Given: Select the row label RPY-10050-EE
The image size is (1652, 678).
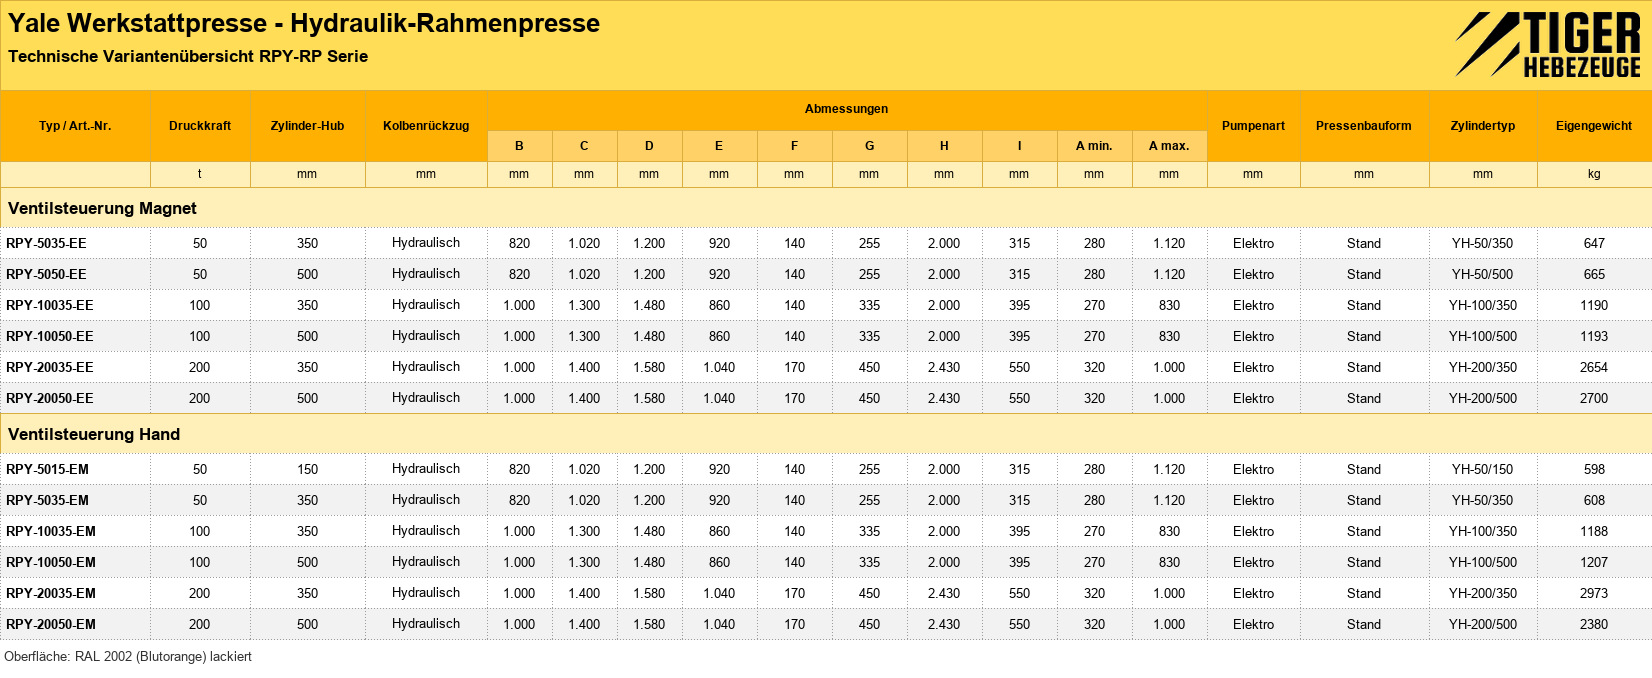Looking at the screenshot, I should (x=50, y=336).
